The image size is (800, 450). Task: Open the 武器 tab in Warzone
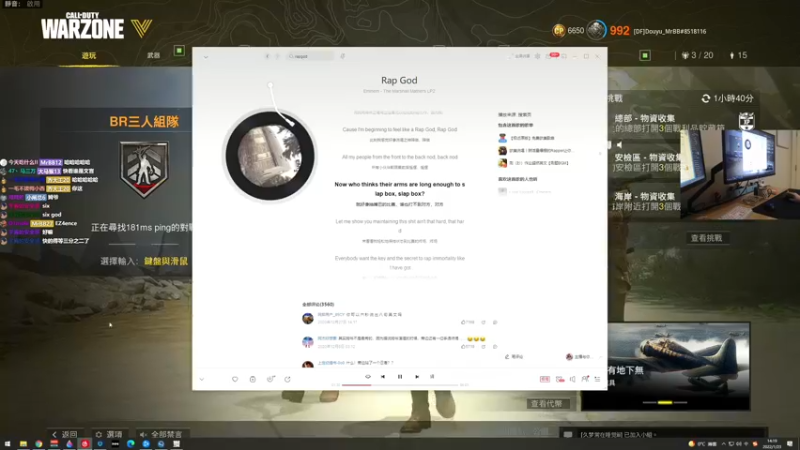pyautogui.click(x=154, y=55)
